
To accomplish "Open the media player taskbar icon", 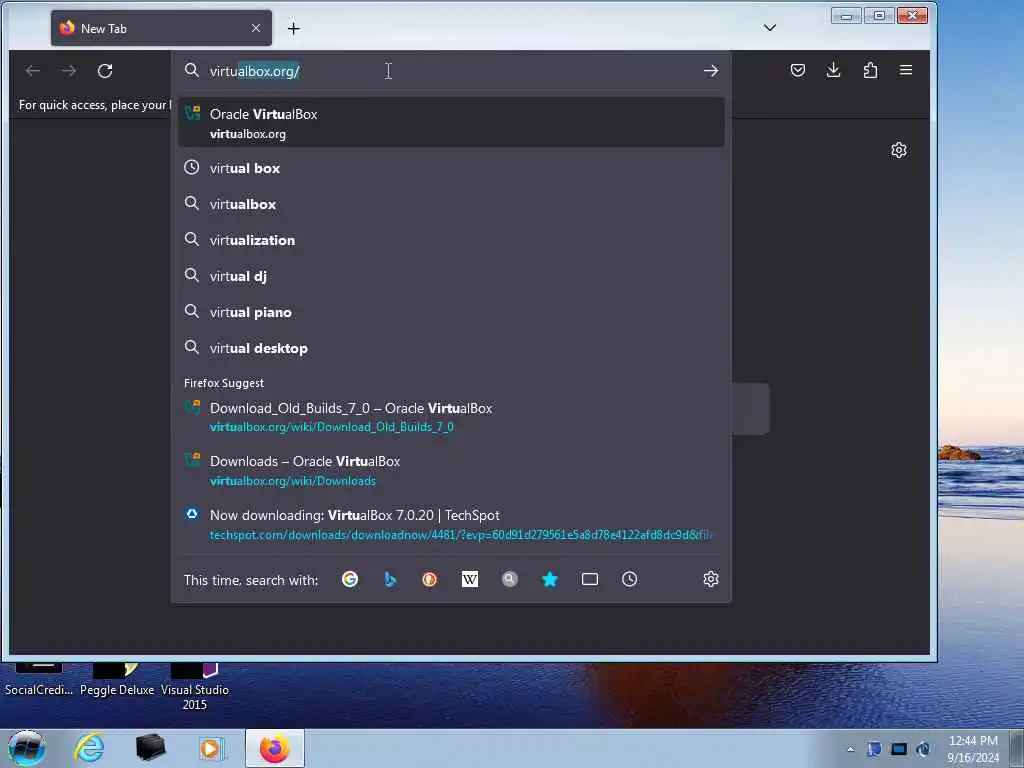I will click(210, 748).
